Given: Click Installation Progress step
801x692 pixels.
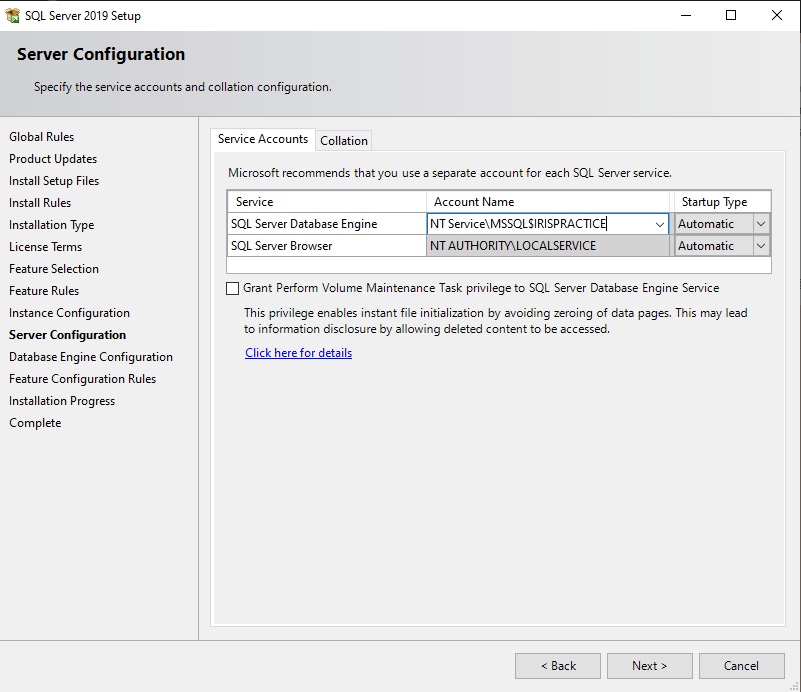Looking at the screenshot, I should coord(62,401).
